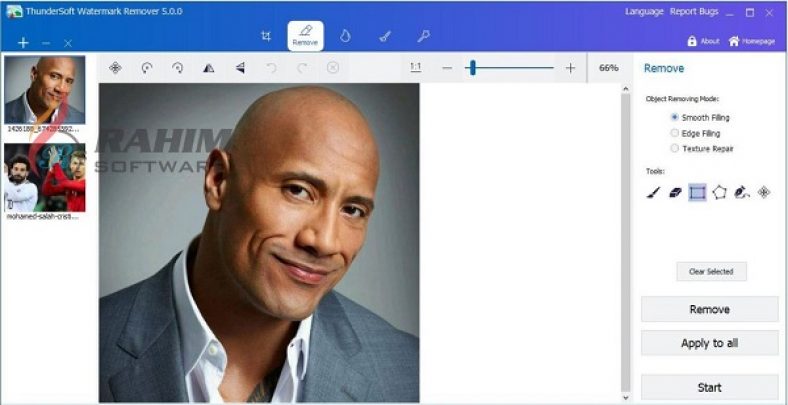Viewport: 788px width, 405px height.
Task: Click the cancel circle-X toolbar icon
Action: 333,67
